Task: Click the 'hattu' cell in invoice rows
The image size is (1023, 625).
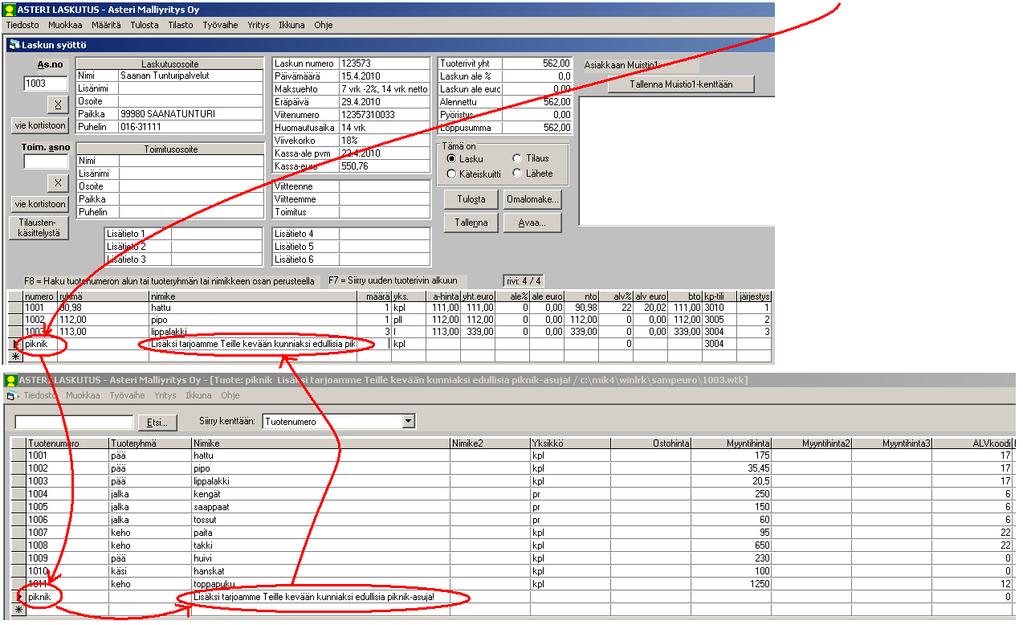Action: pos(252,308)
